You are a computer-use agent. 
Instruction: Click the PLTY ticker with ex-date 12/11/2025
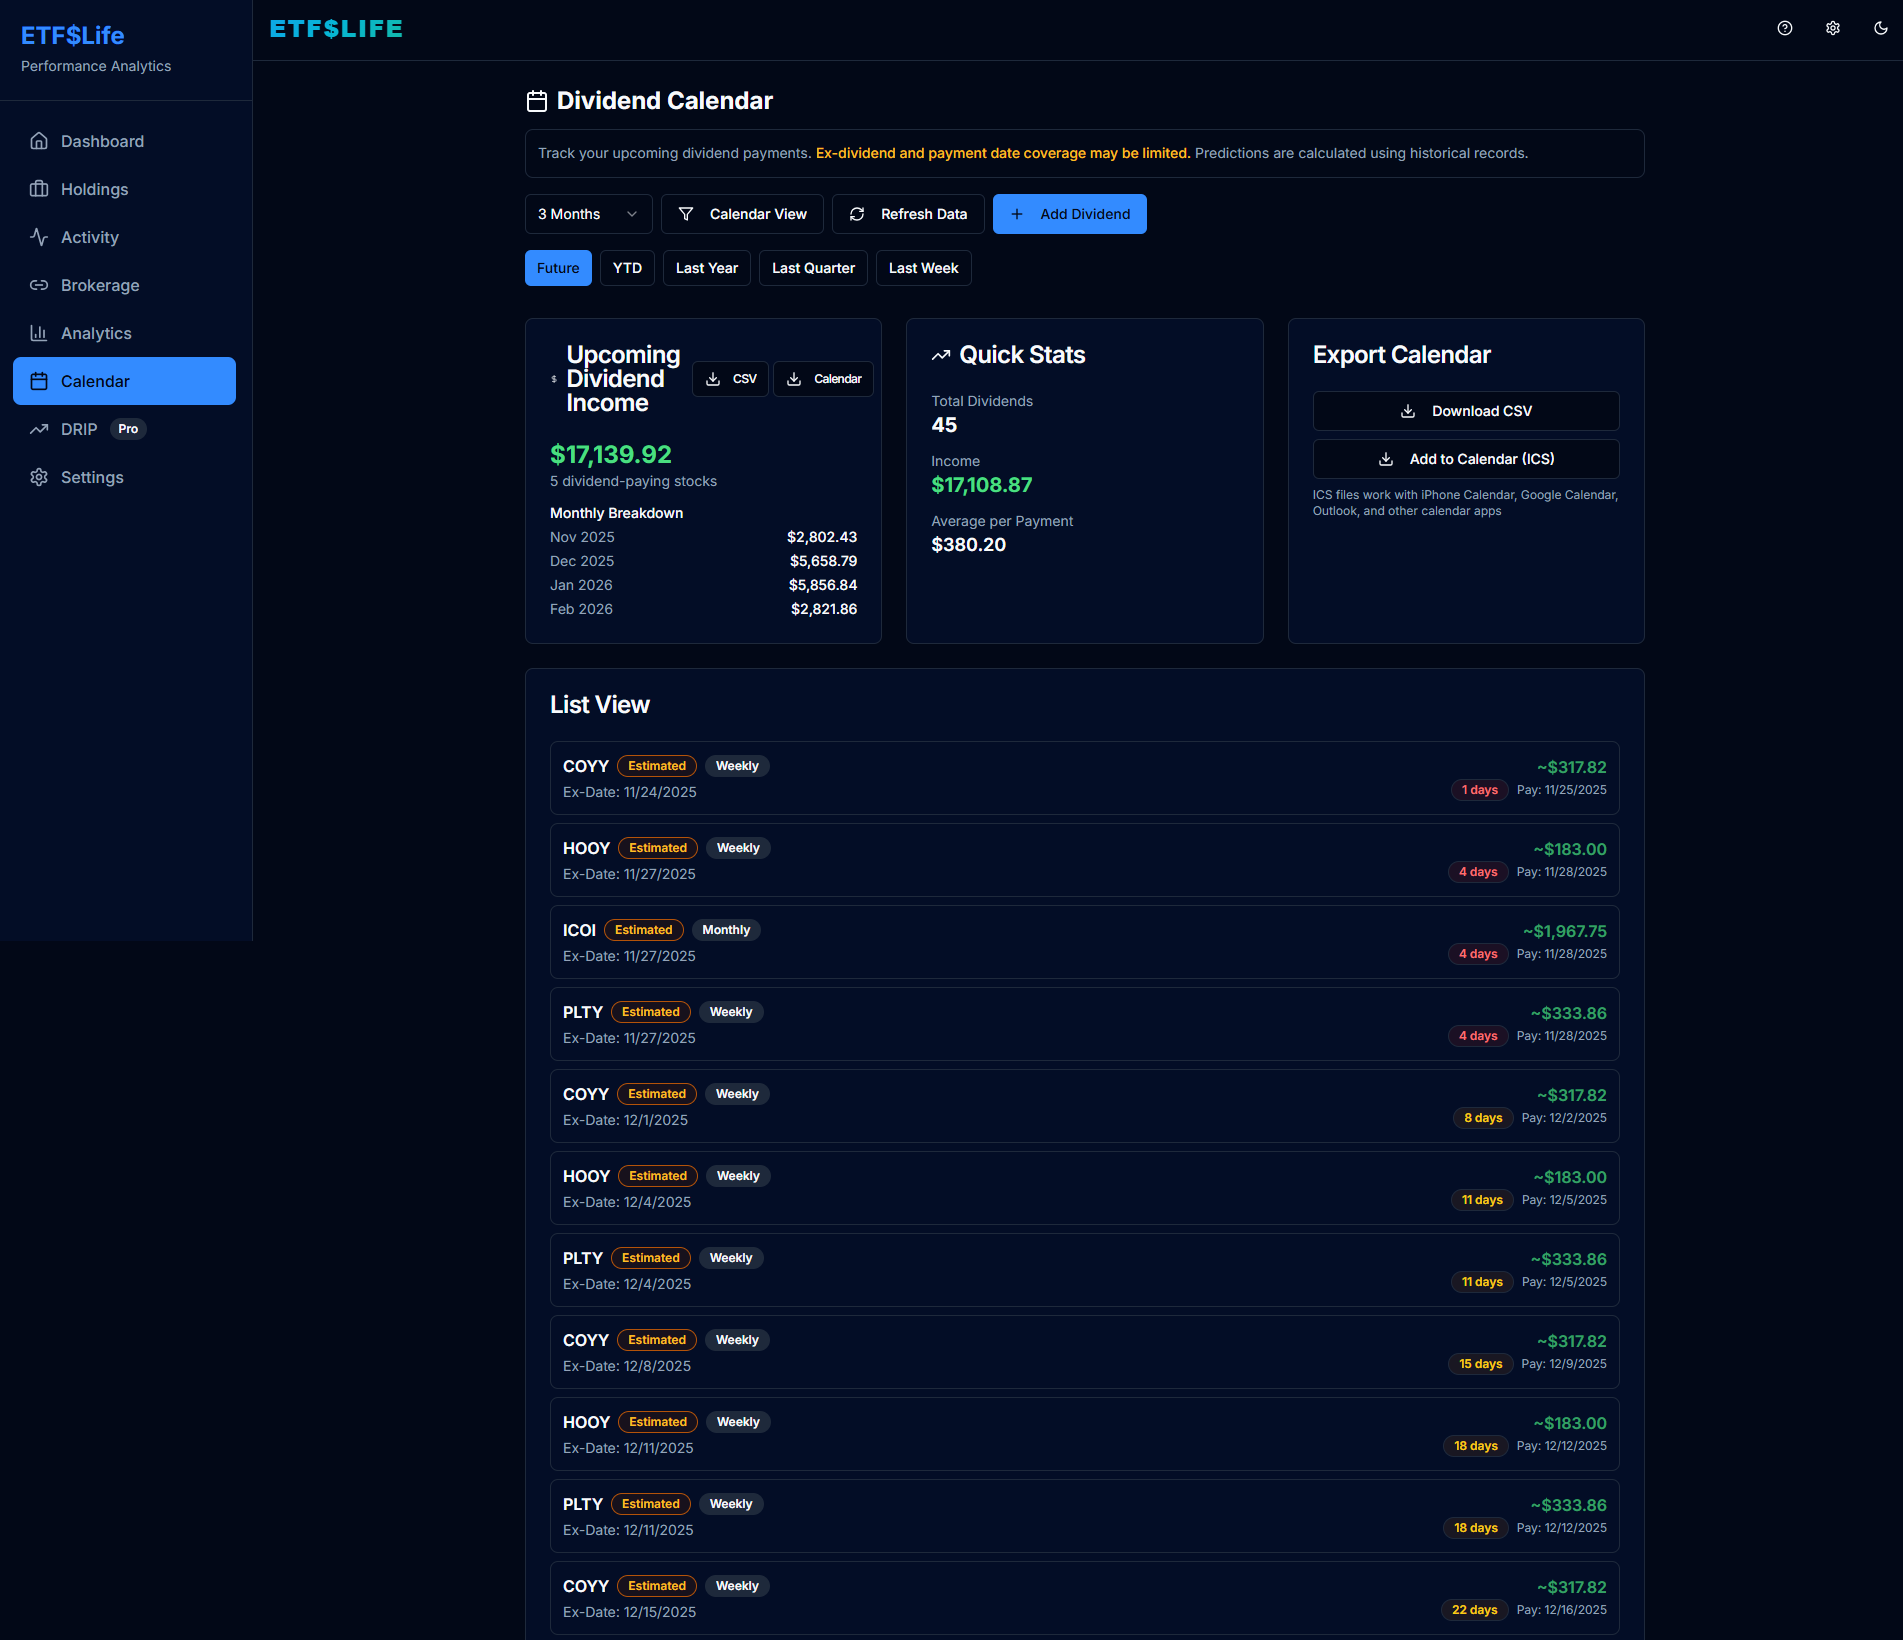pyautogui.click(x=583, y=1504)
